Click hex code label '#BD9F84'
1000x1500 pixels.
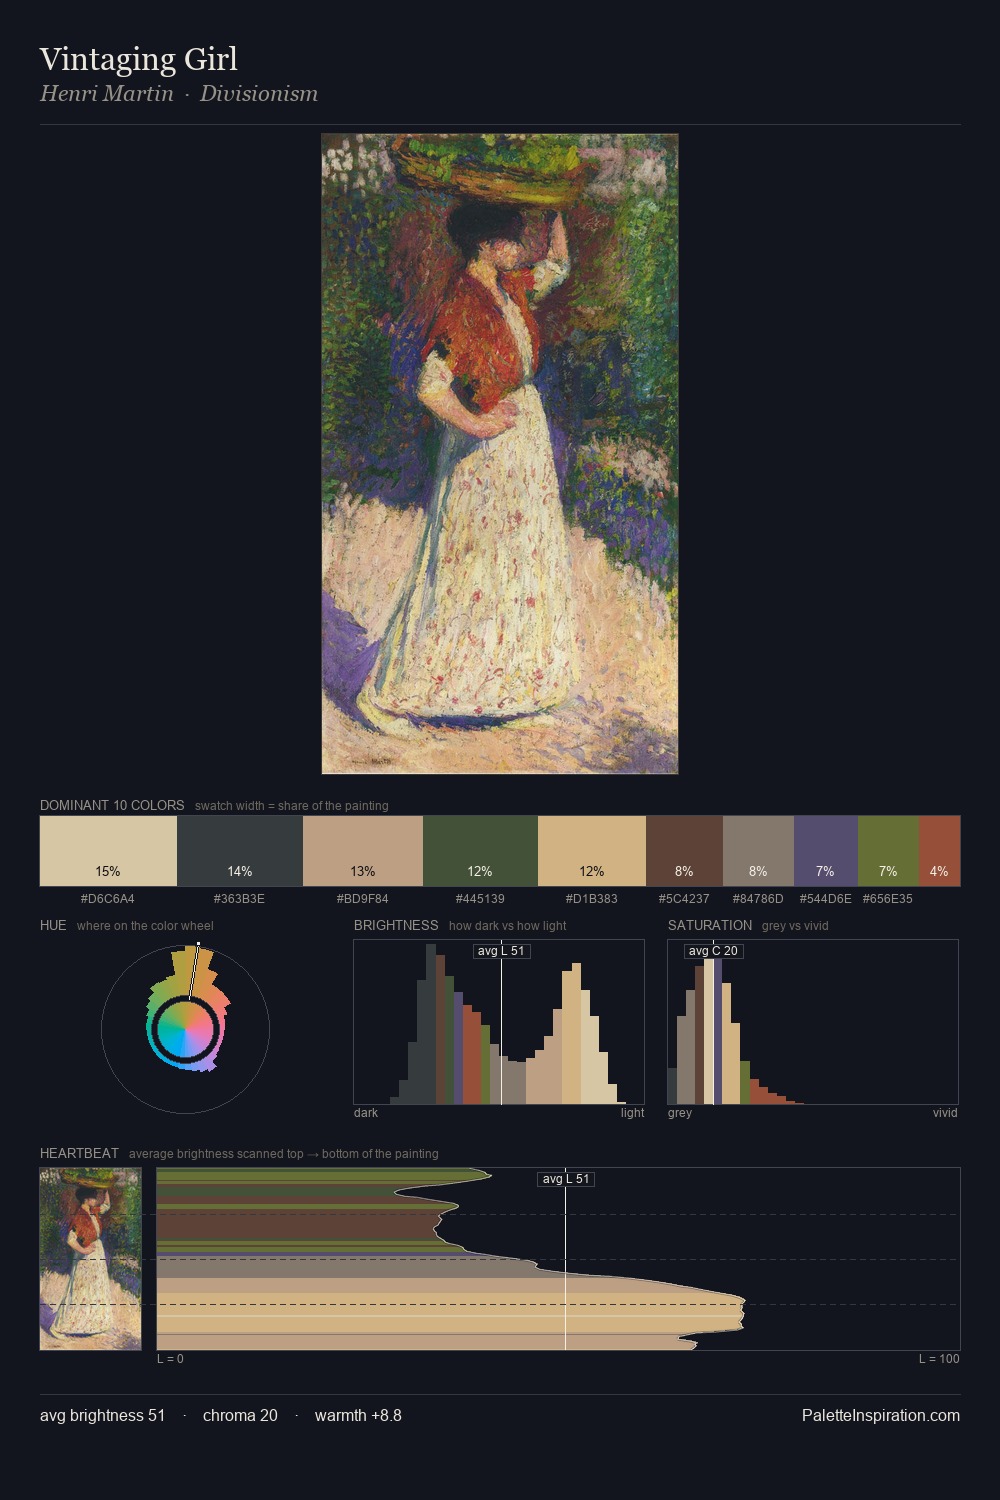click(x=363, y=899)
